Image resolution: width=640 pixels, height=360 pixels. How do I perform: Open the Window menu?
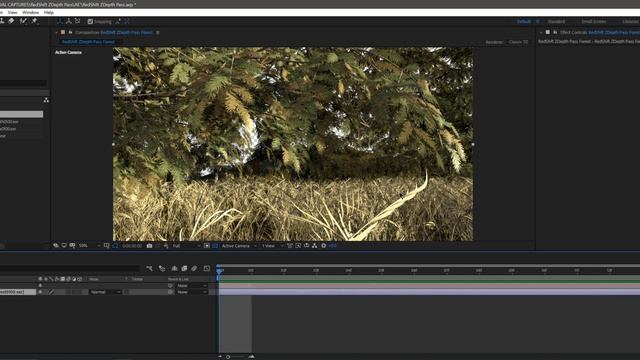point(31,12)
